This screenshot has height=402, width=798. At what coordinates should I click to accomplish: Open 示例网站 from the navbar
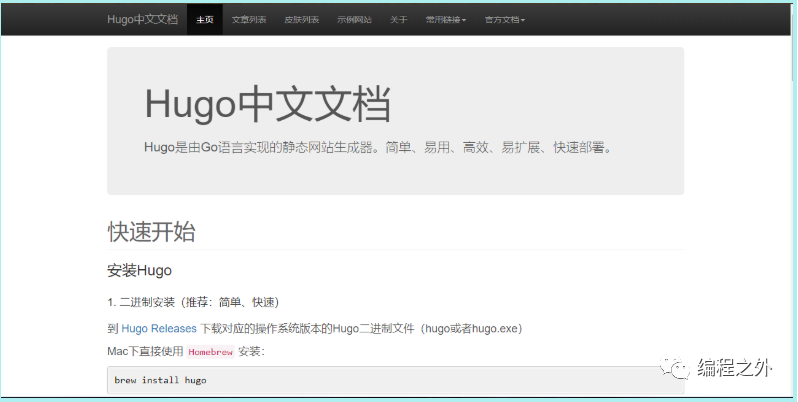(x=354, y=20)
